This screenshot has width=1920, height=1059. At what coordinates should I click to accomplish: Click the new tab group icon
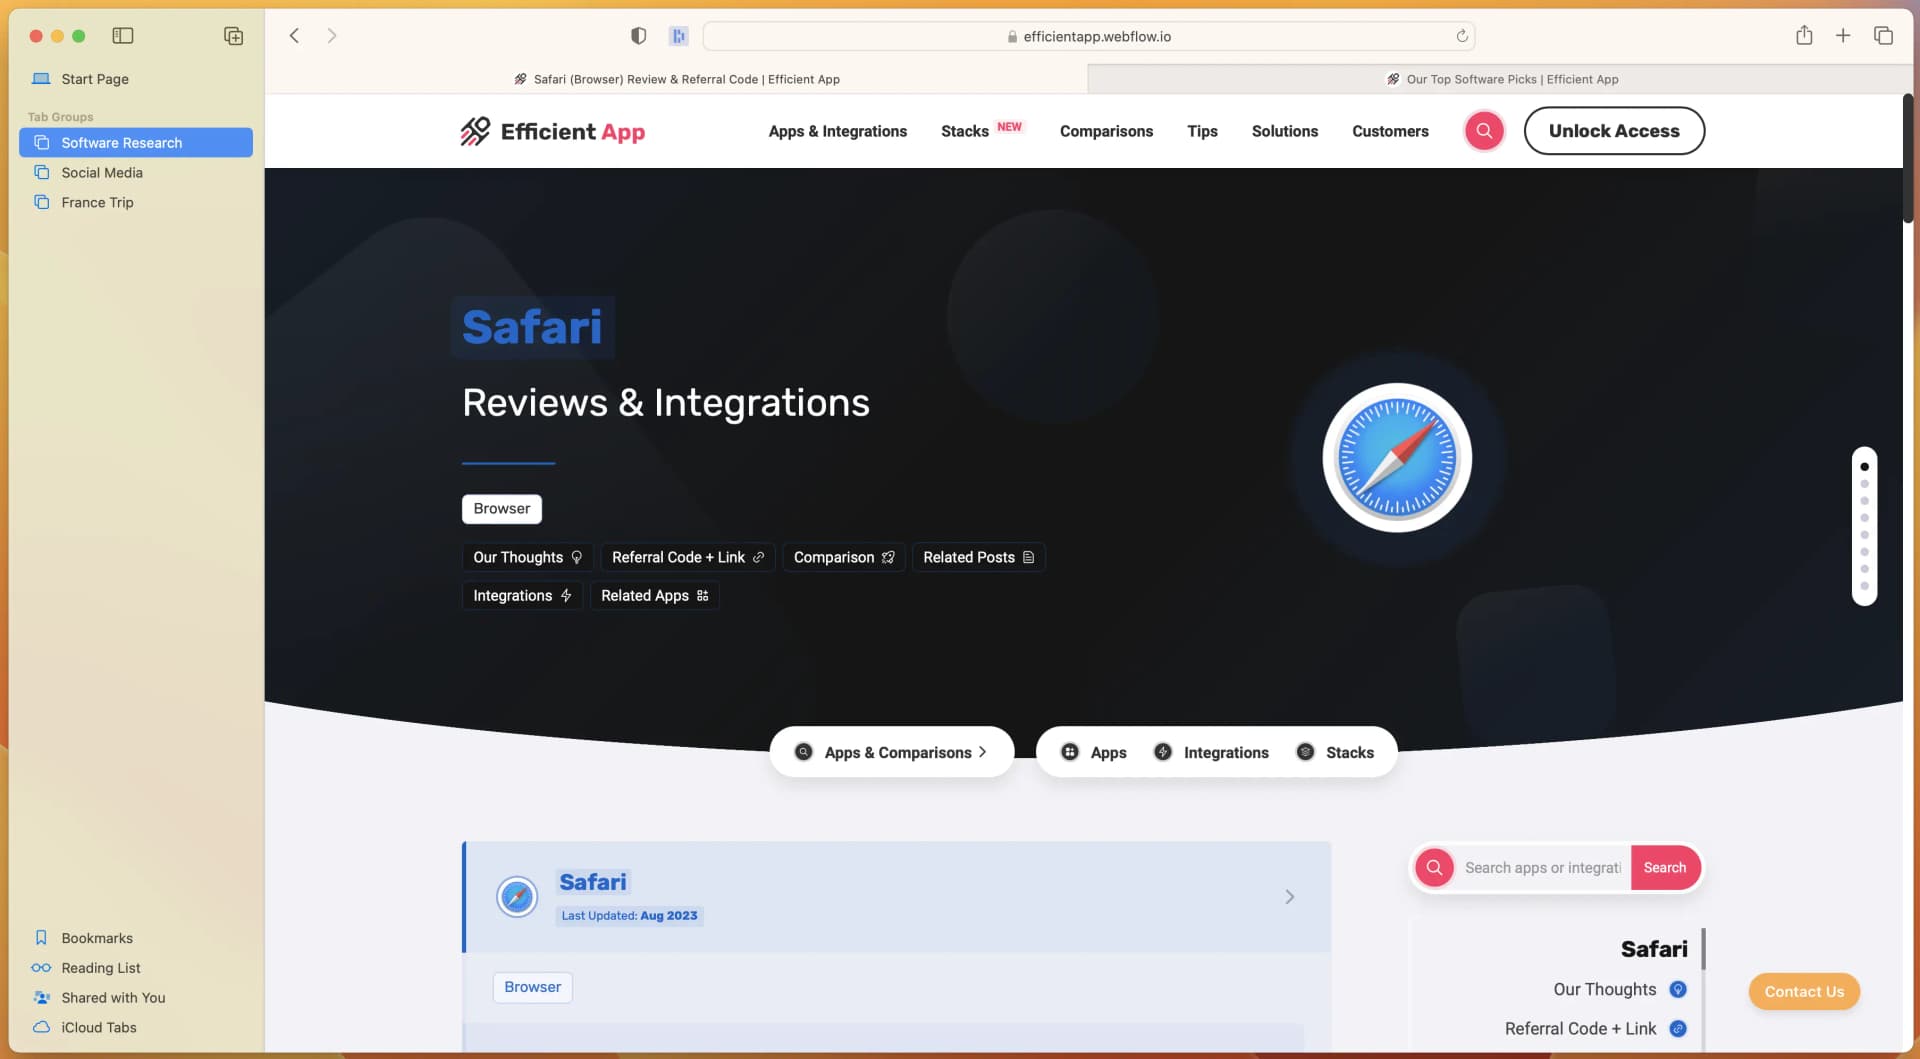[233, 36]
